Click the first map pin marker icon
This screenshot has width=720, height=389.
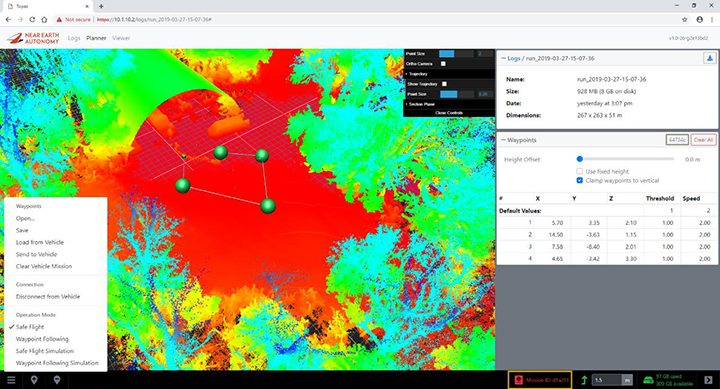(34, 380)
